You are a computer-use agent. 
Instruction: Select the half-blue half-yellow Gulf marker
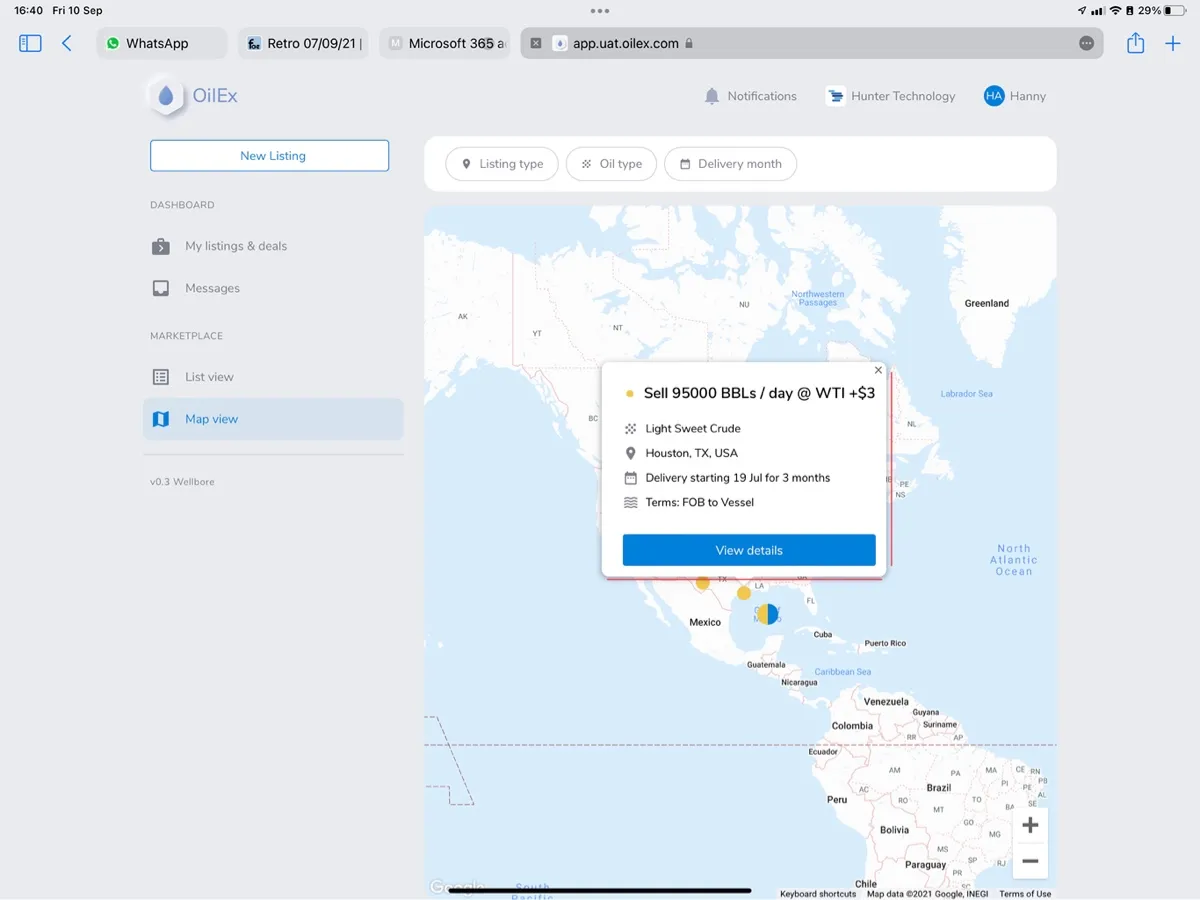pos(767,614)
